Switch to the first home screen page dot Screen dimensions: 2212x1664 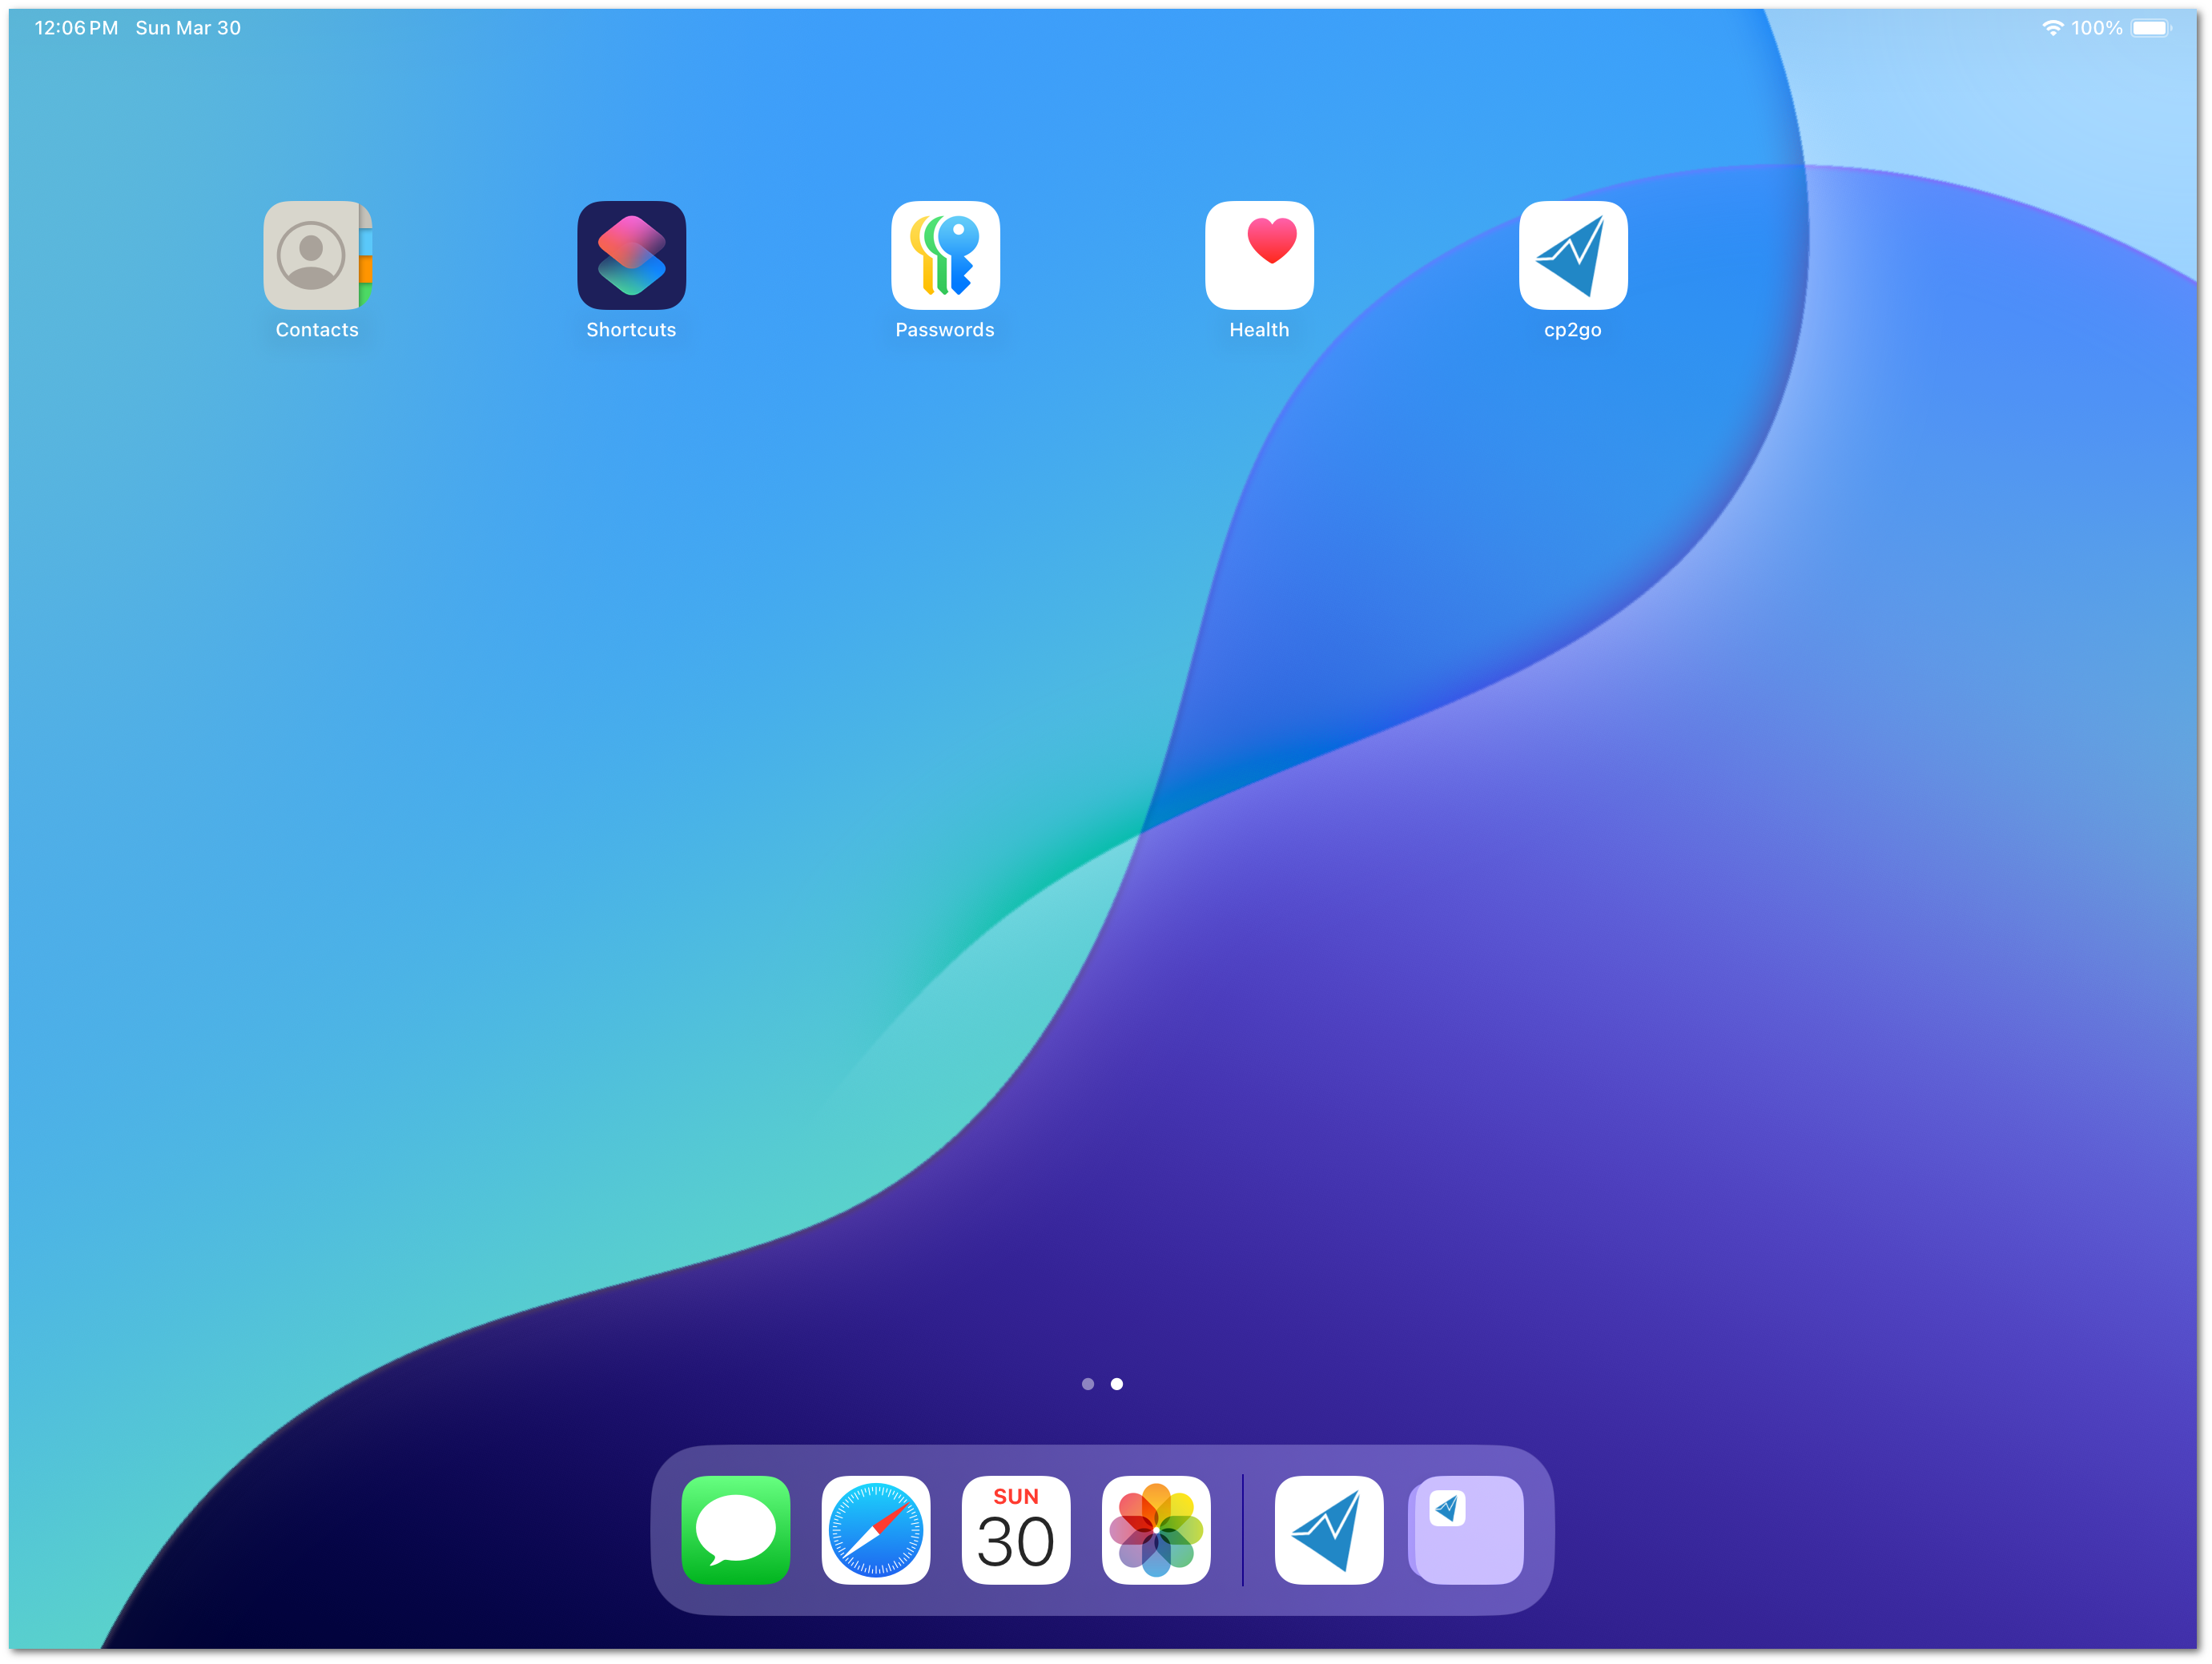tap(1088, 1384)
